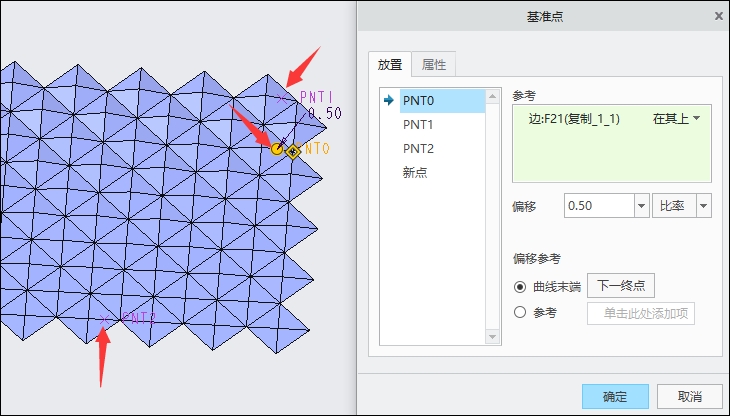Click the 比率 offset type box

pos(674,206)
